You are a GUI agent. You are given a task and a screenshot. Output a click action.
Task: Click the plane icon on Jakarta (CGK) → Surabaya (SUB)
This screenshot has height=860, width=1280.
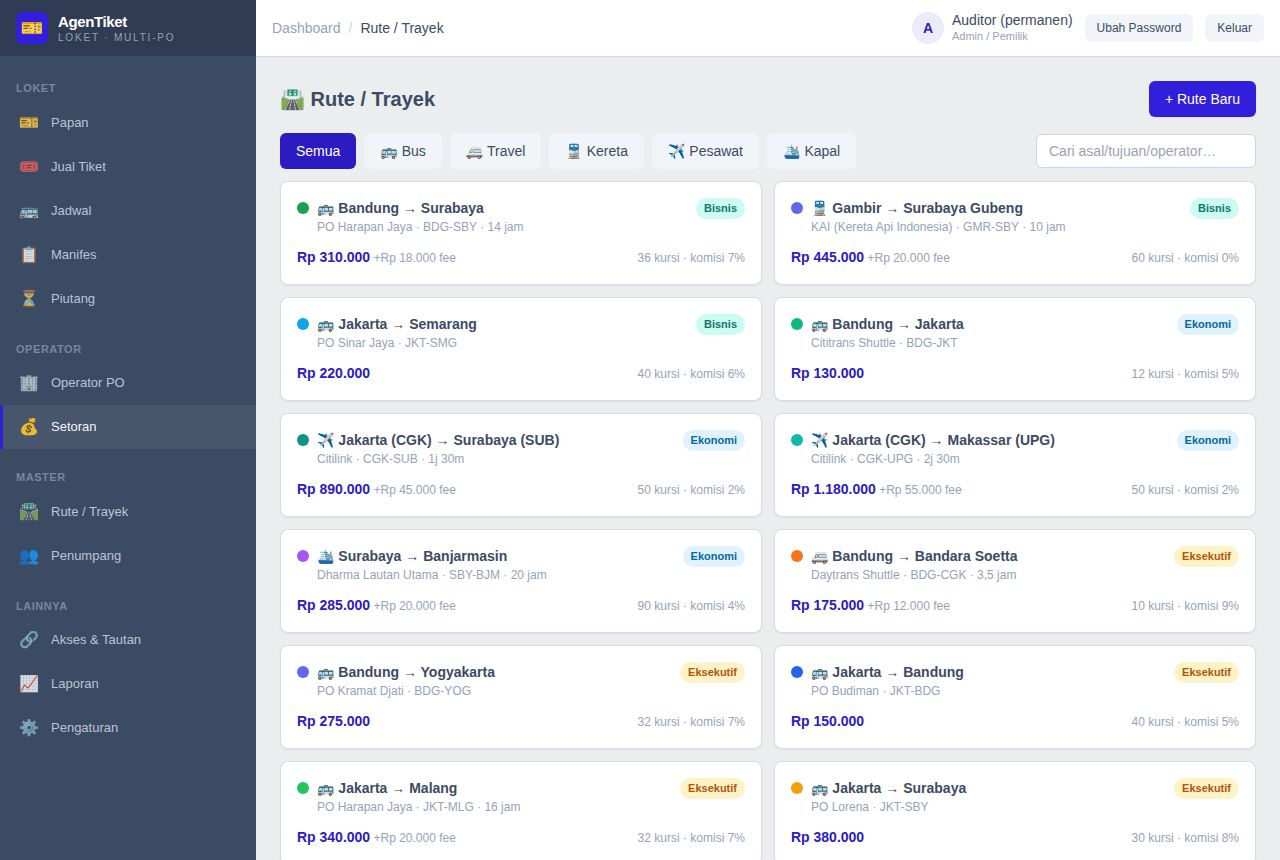pos(326,440)
